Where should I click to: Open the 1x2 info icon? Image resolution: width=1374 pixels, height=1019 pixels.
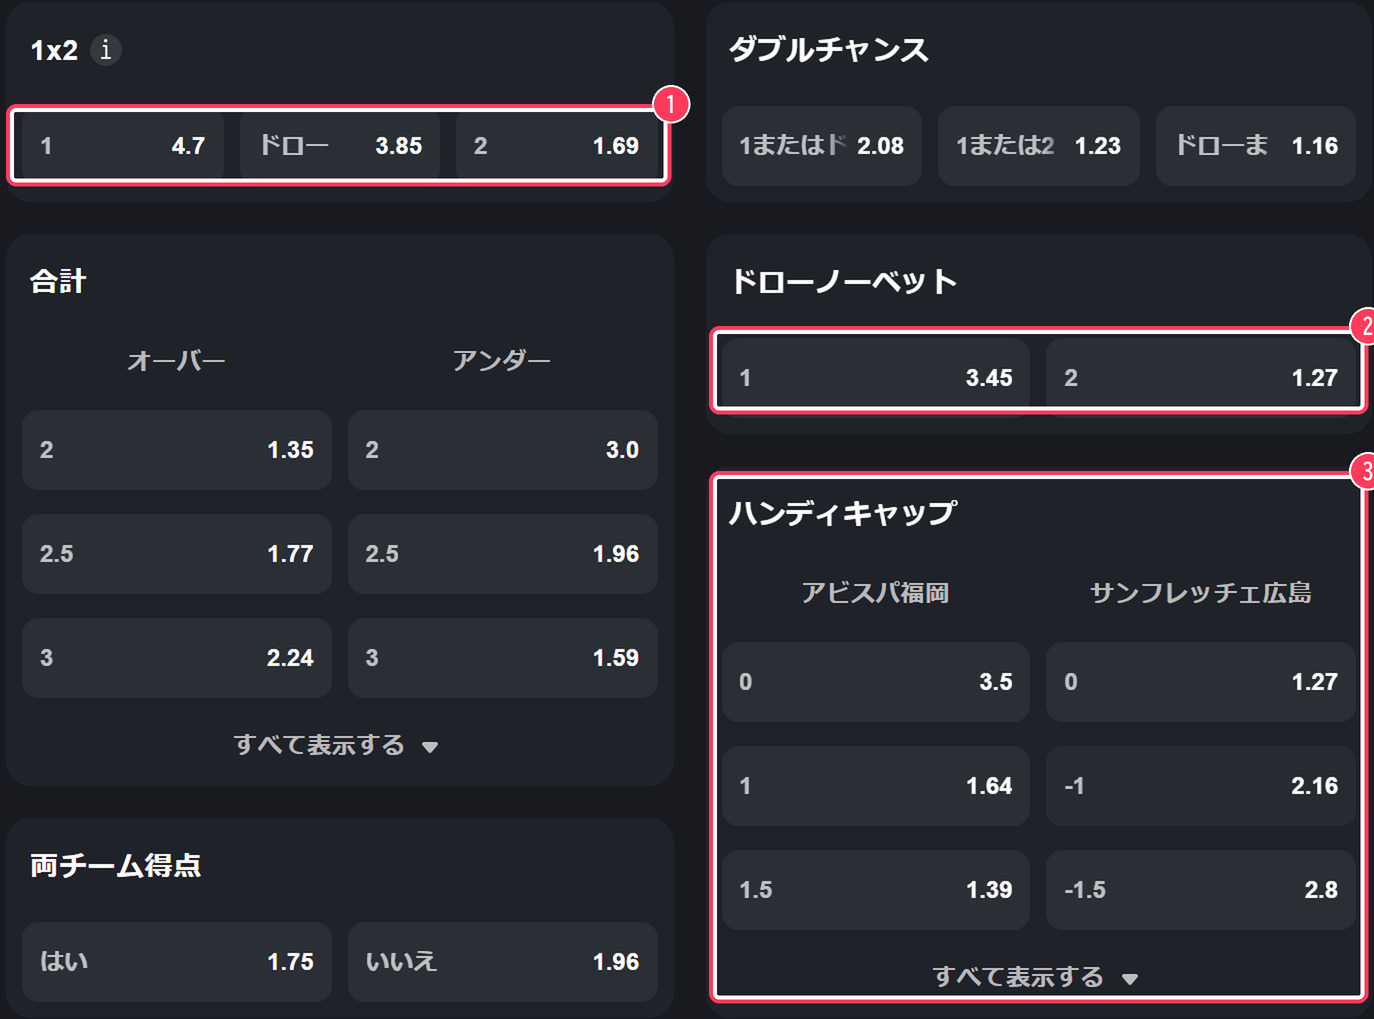[x=106, y=50]
